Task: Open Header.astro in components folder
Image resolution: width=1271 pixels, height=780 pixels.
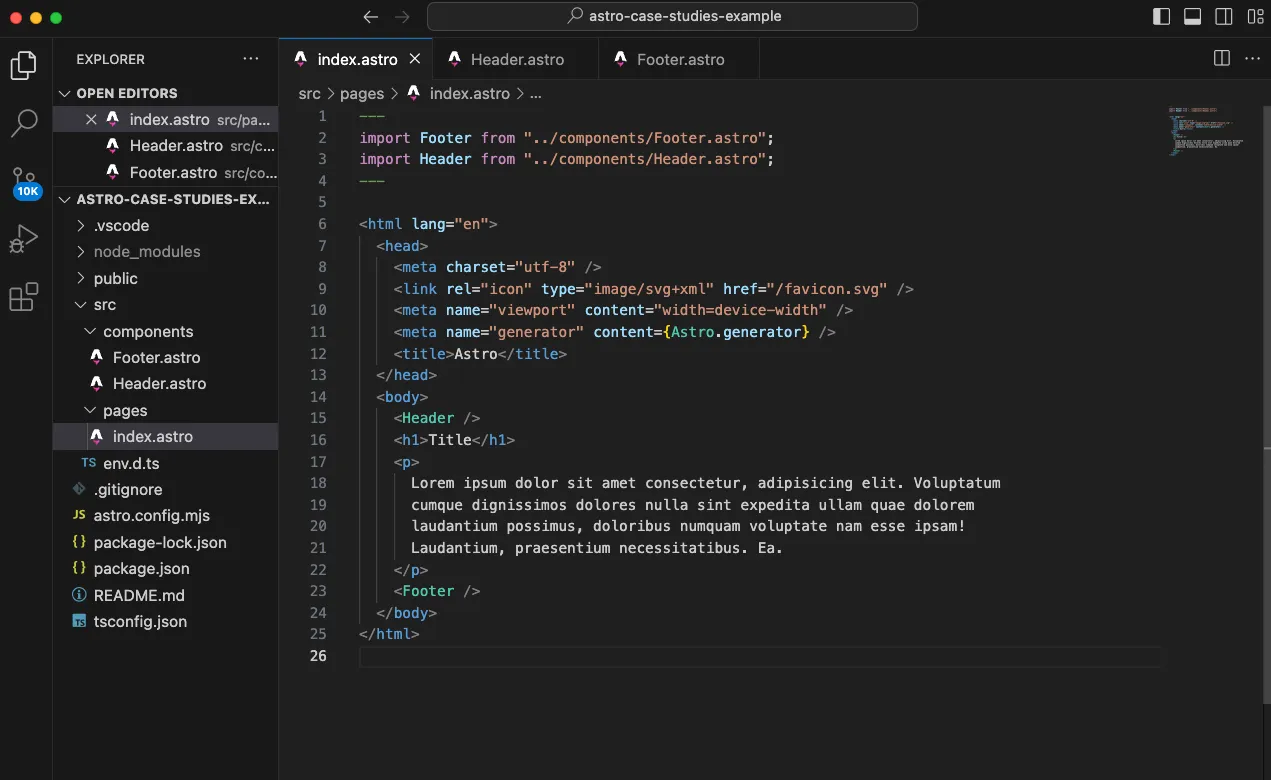Action: click(165, 383)
